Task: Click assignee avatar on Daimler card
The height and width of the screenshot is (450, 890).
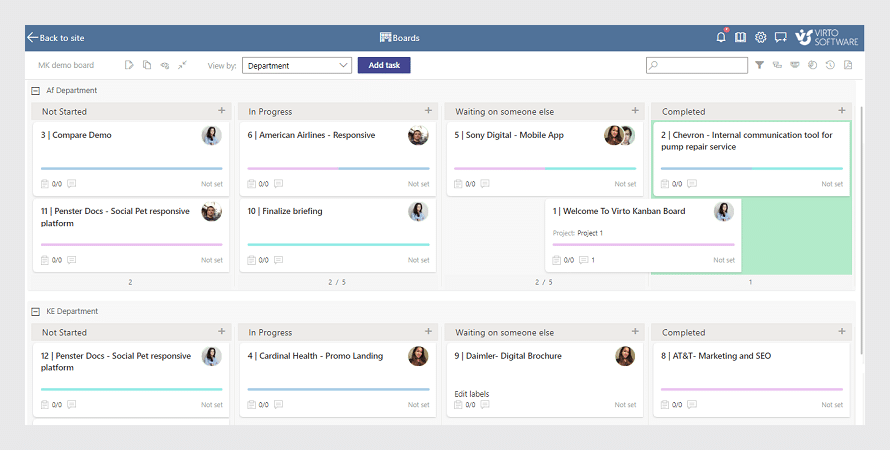Action: [625, 356]
